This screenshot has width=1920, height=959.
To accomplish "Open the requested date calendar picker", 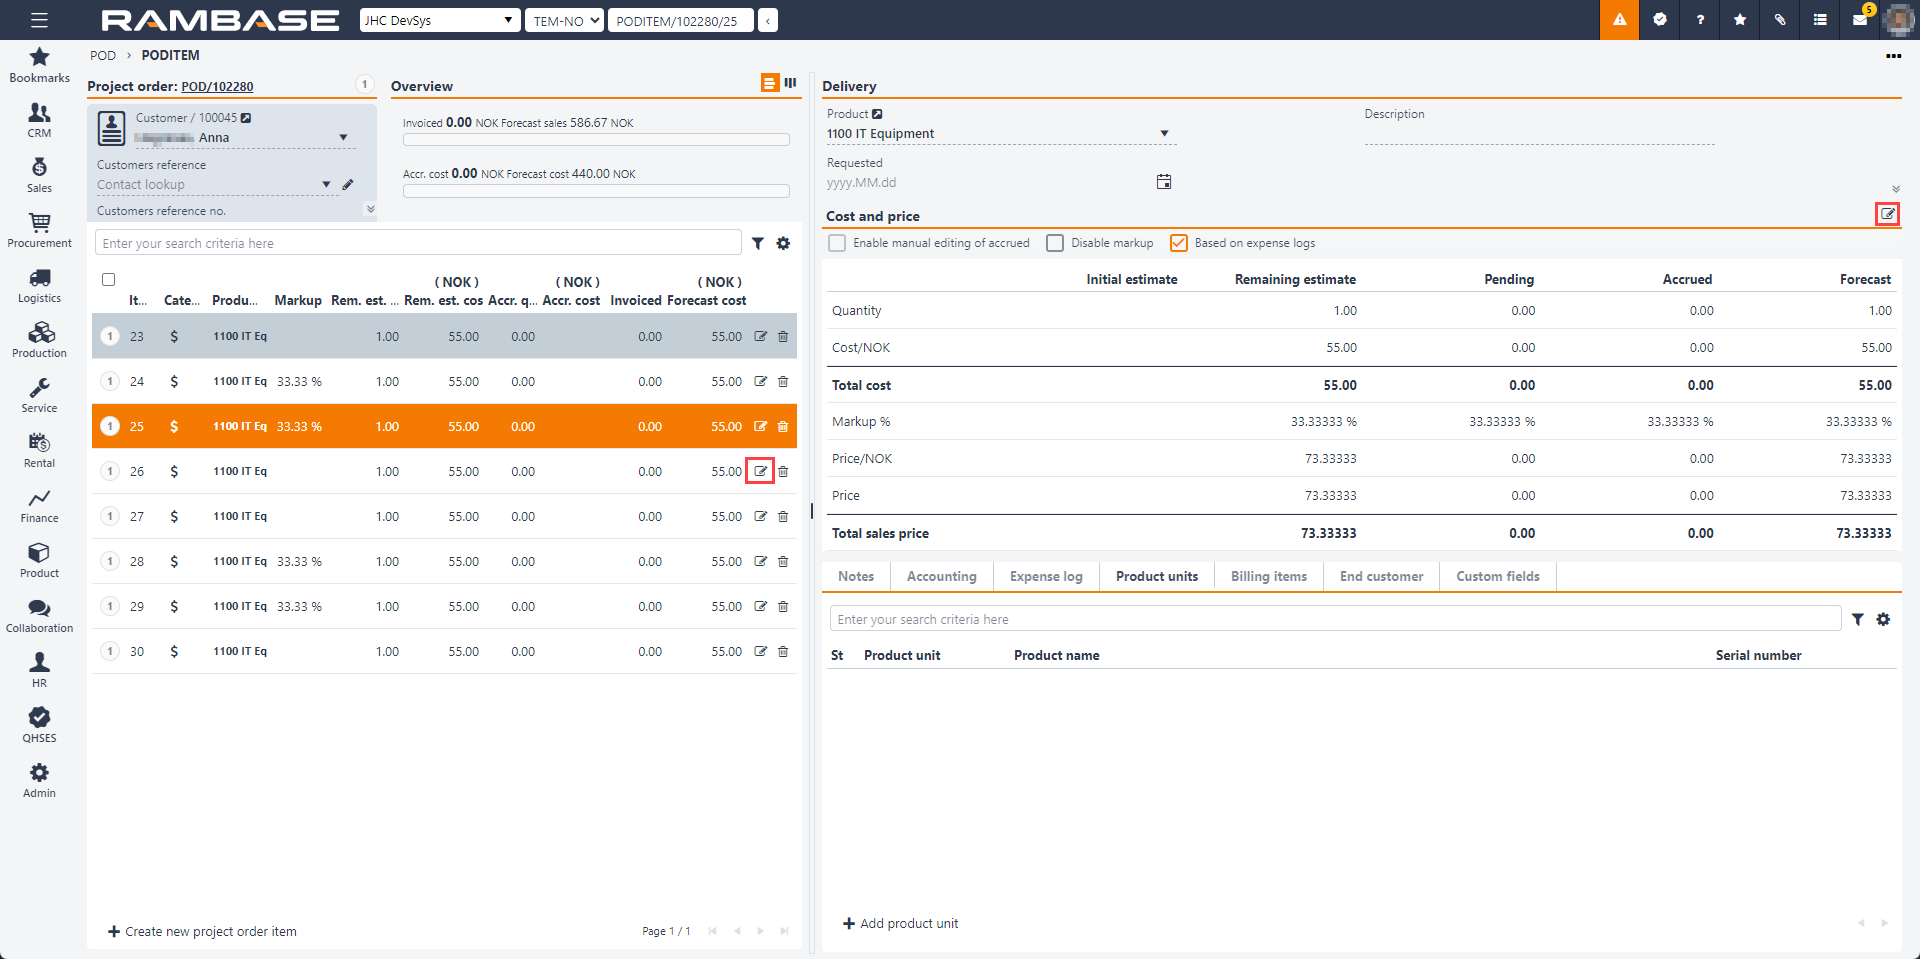I will [x=1164, y=182].
